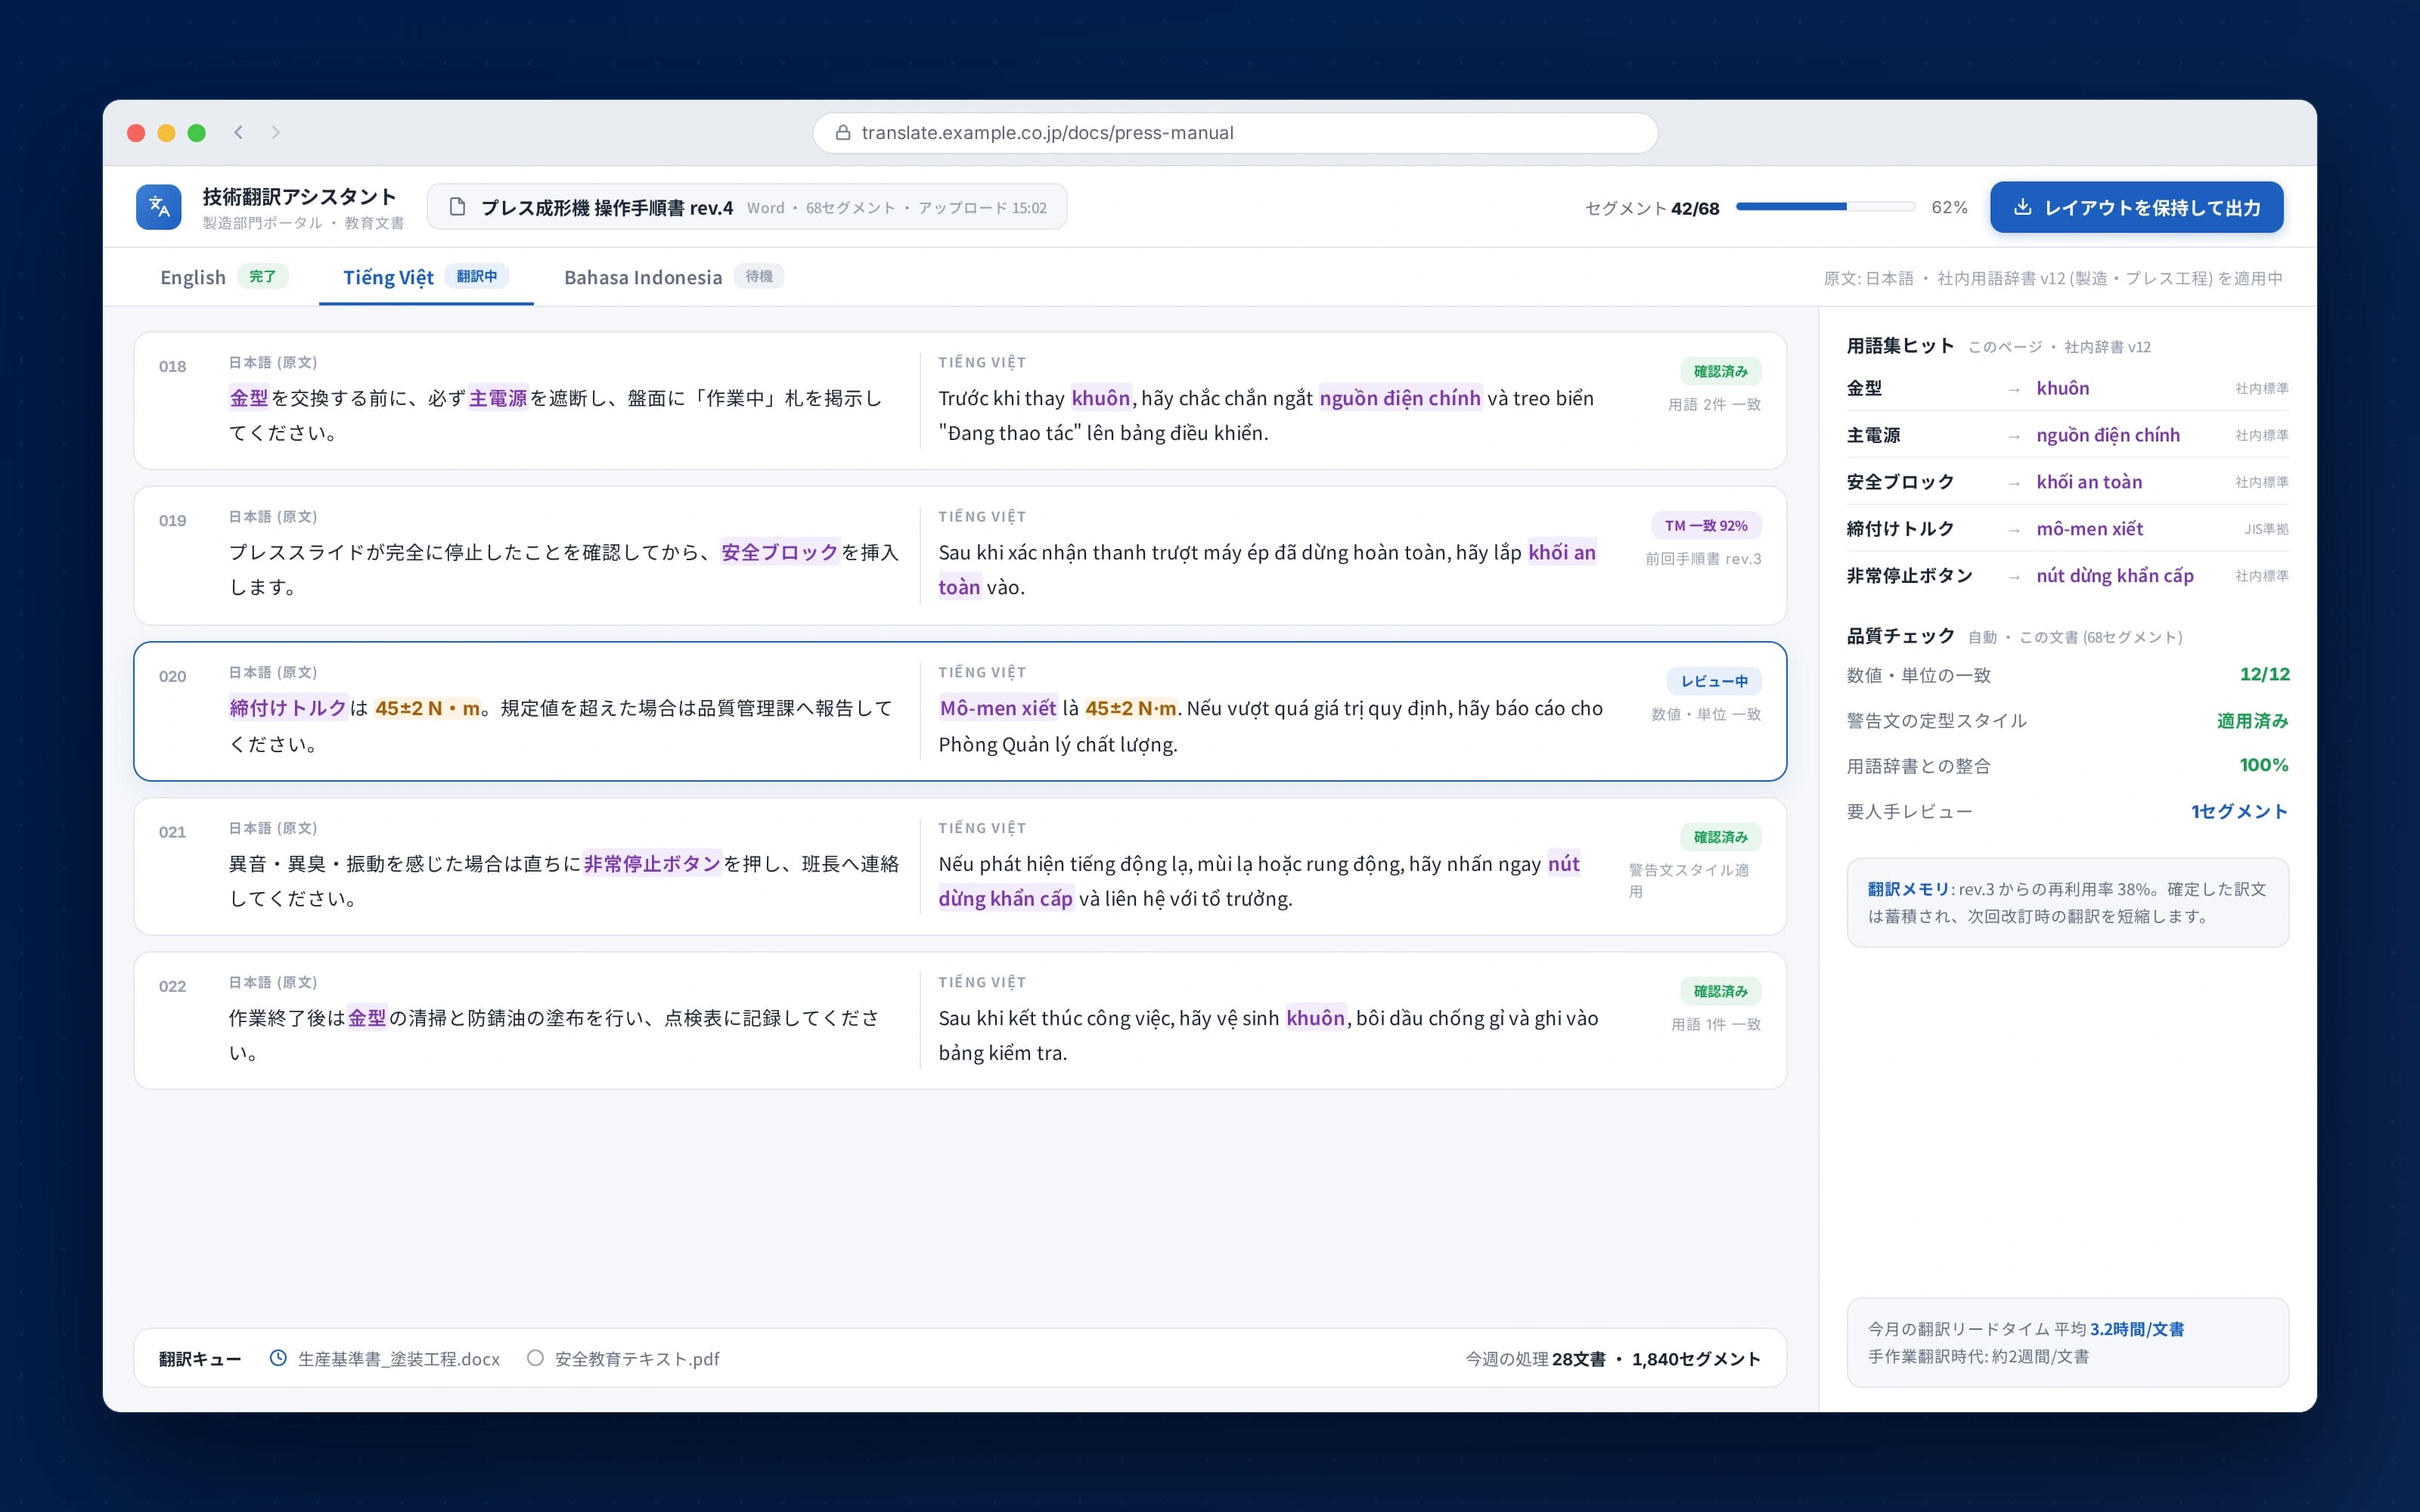Click the 3.2時間/文書 lead time value
Viewport: 2420px width, 1512px height.
(2137, 1329)
